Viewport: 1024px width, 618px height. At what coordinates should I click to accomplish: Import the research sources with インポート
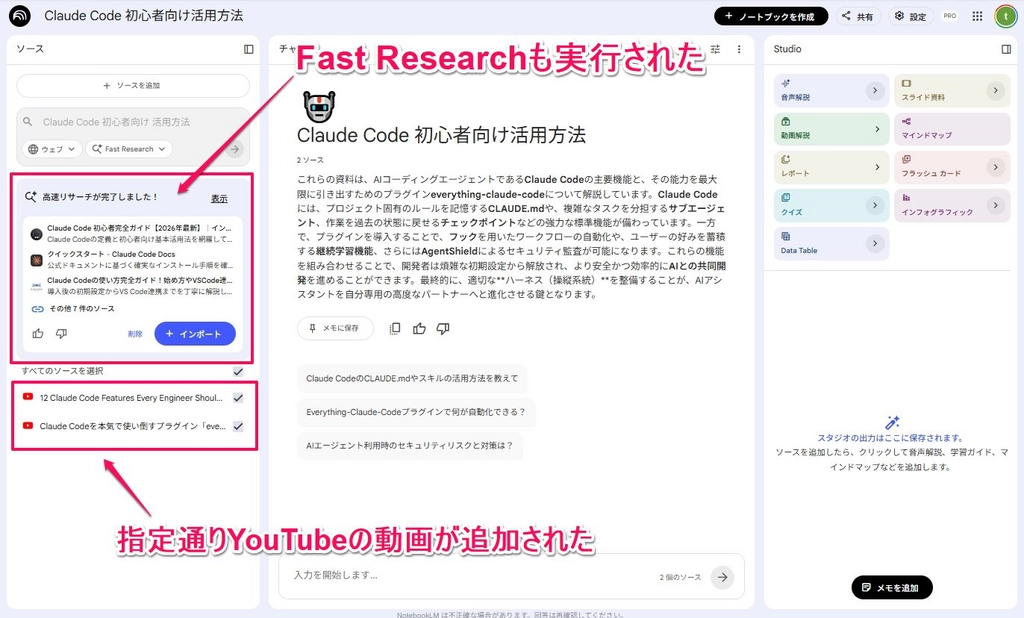[x=195, y=334]
